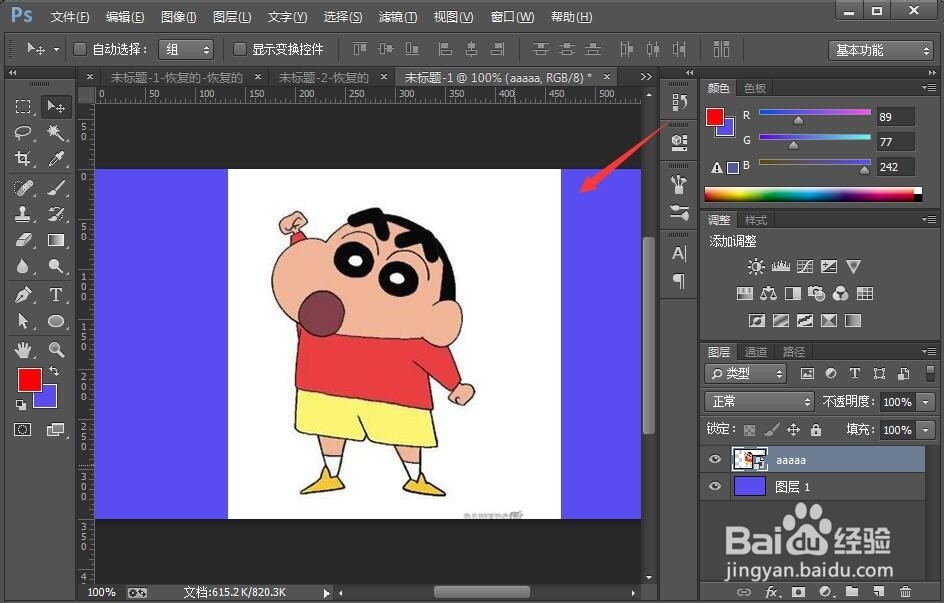Screen dimensions: 944x603
Task: Reset default foreground and background colors
Action: pos(21,404)
